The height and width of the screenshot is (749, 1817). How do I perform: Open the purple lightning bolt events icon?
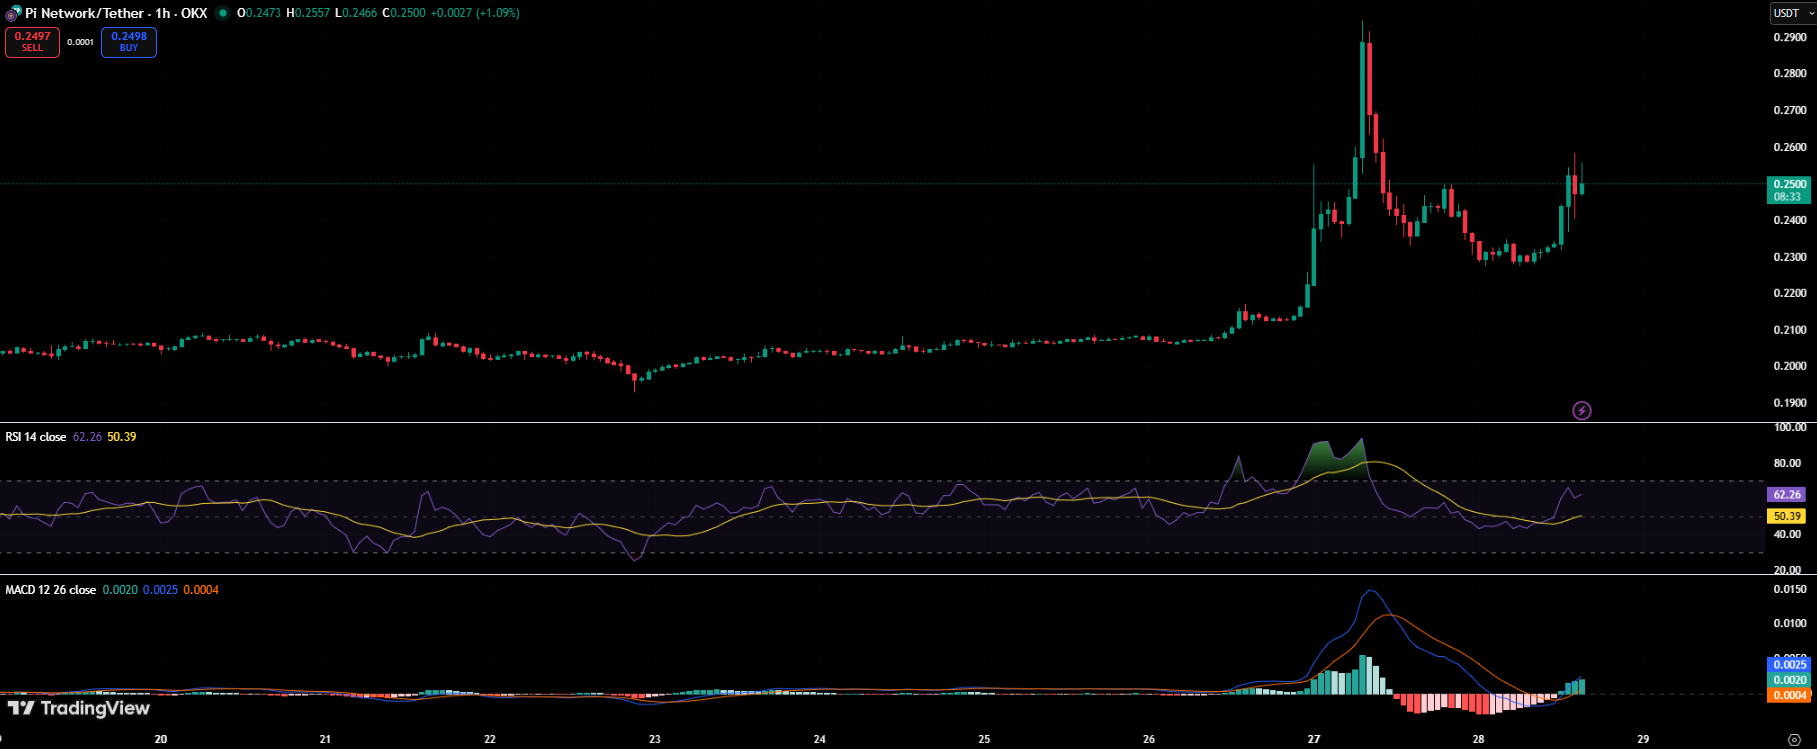[x=1582, y=410]
